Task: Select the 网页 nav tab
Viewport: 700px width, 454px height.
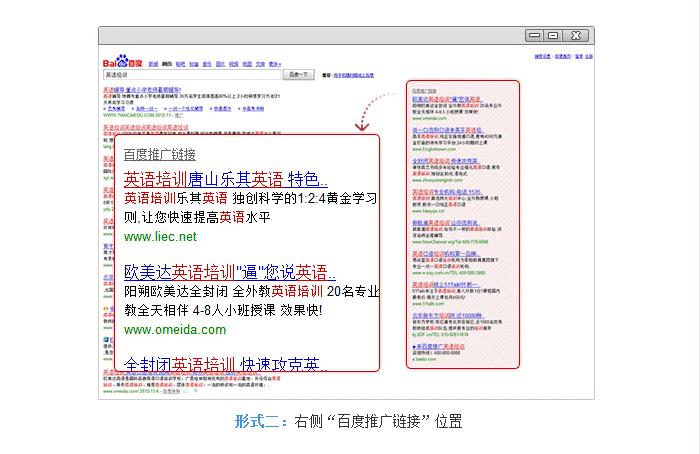Action: pyautogui.click(x=167, y=64)
